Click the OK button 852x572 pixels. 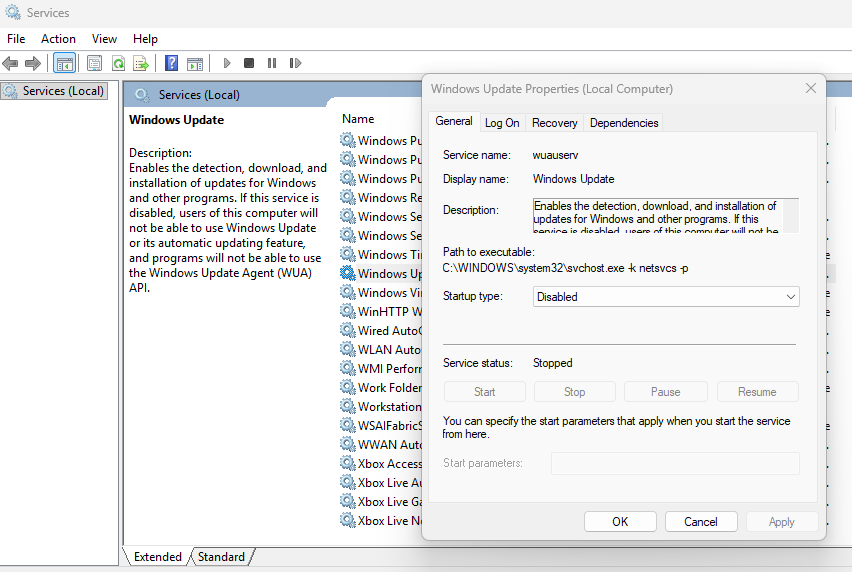pyautogui.click(x=620, y=521)
